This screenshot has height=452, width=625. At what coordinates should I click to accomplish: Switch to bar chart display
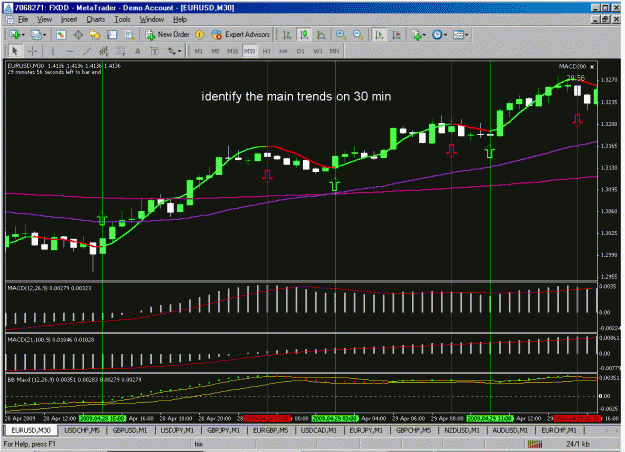[287, 35]
